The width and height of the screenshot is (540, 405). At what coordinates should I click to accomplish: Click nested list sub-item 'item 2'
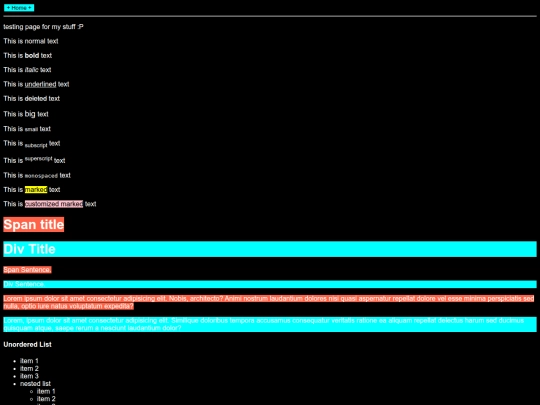(46, 399)
